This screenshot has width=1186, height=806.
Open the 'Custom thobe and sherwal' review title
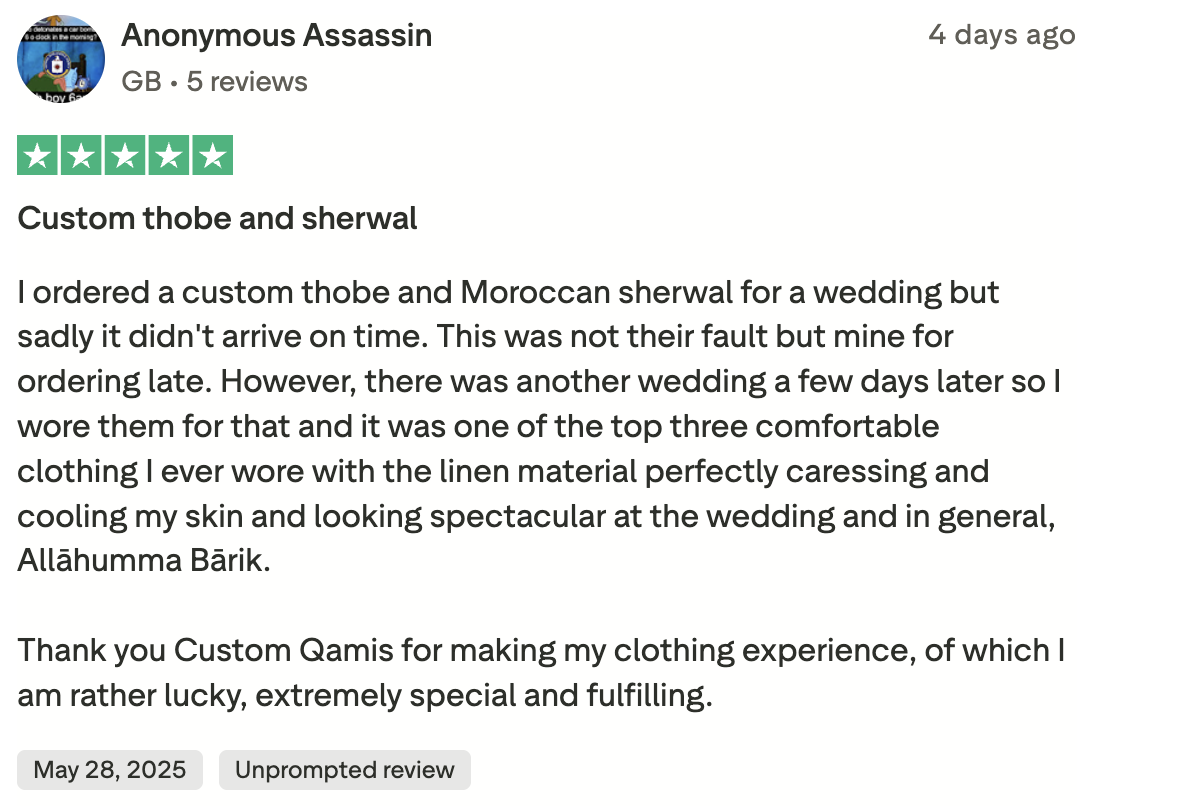tap(217, 218)
